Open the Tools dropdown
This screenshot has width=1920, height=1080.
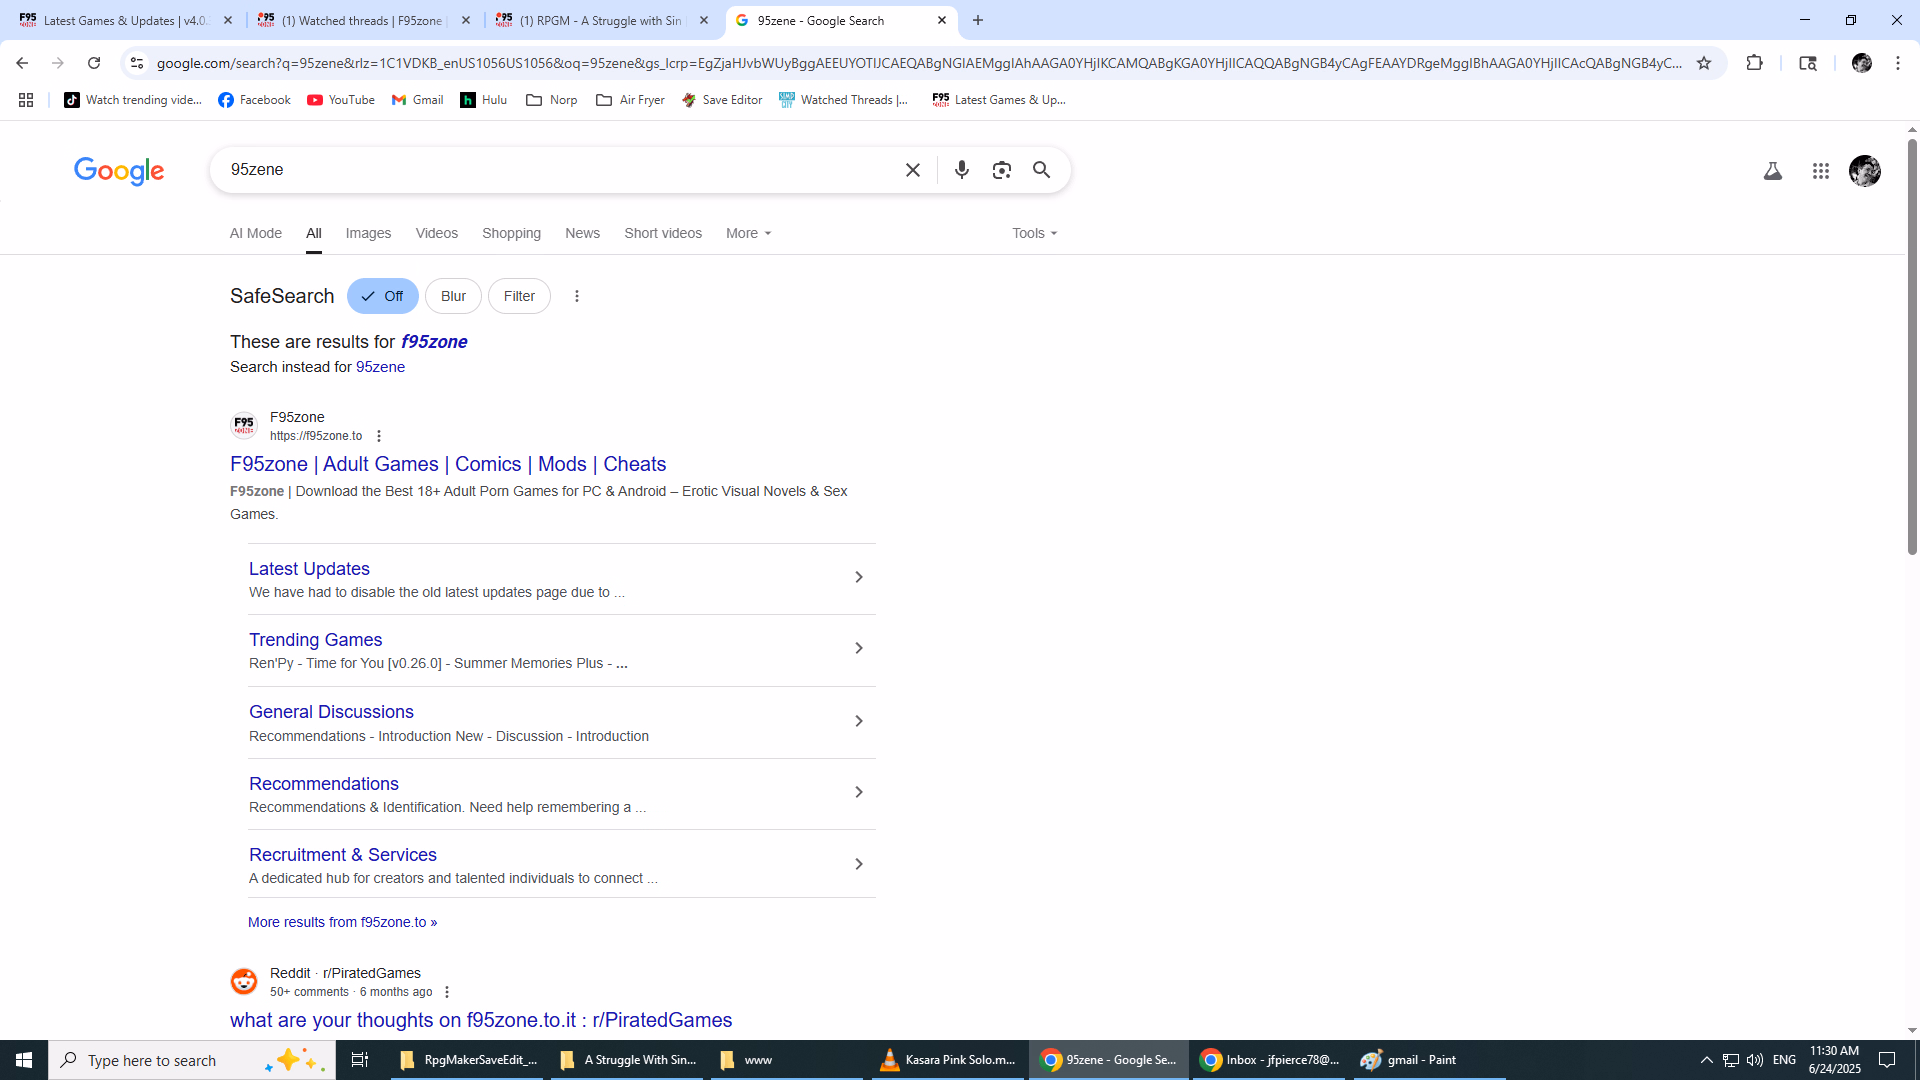[x=1034, y=233]
